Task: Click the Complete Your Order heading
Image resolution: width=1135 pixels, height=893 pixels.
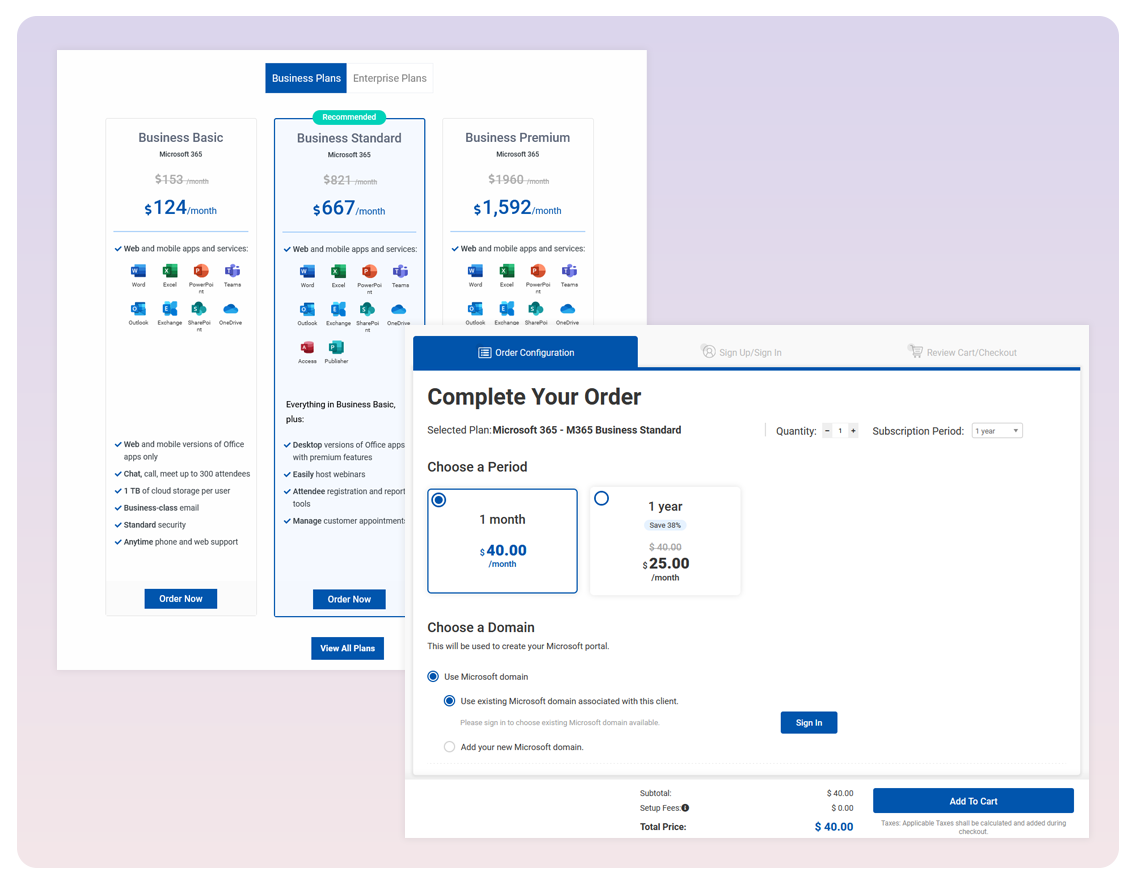Action: (x=534, y=397)
